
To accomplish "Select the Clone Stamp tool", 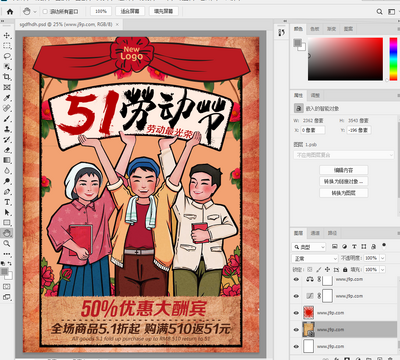I will [x=7, y=129].
